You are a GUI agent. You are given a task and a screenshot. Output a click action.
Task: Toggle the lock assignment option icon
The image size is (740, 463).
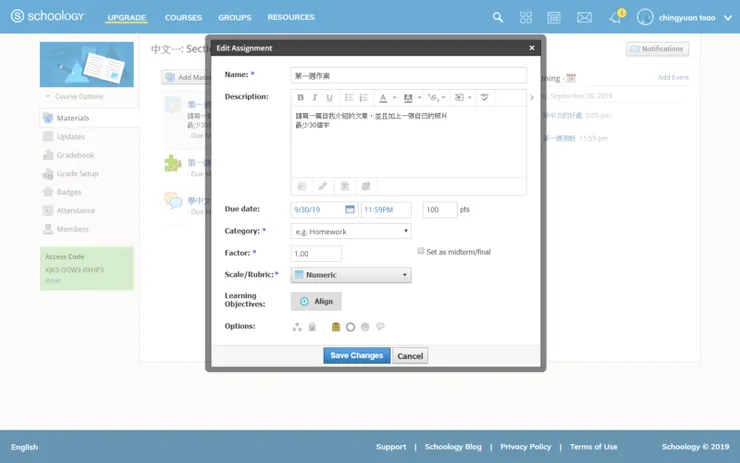pyautogui.click(x=312, y=327)
